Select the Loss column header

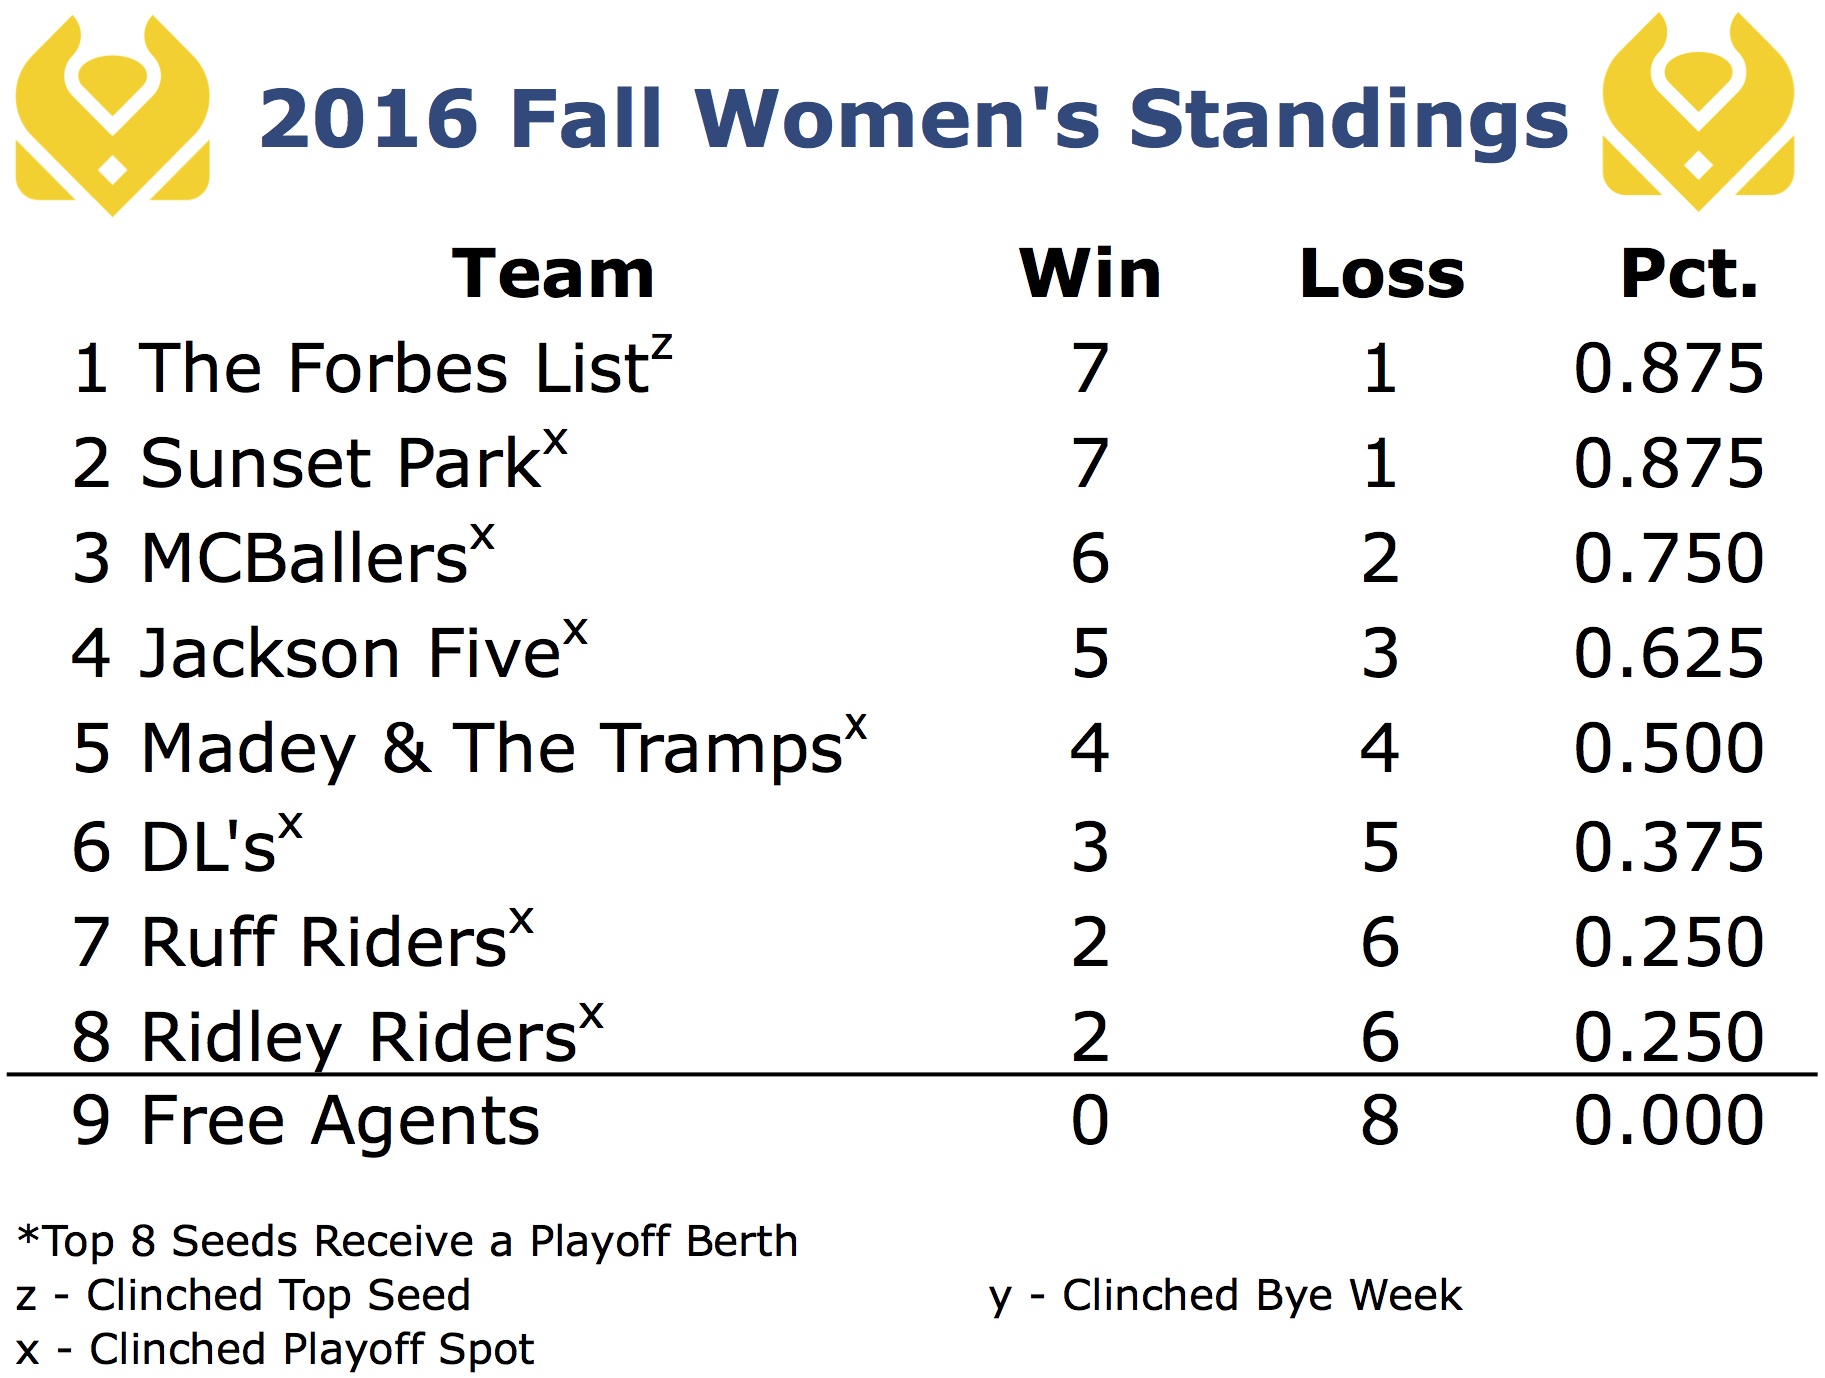(1382, 273)
